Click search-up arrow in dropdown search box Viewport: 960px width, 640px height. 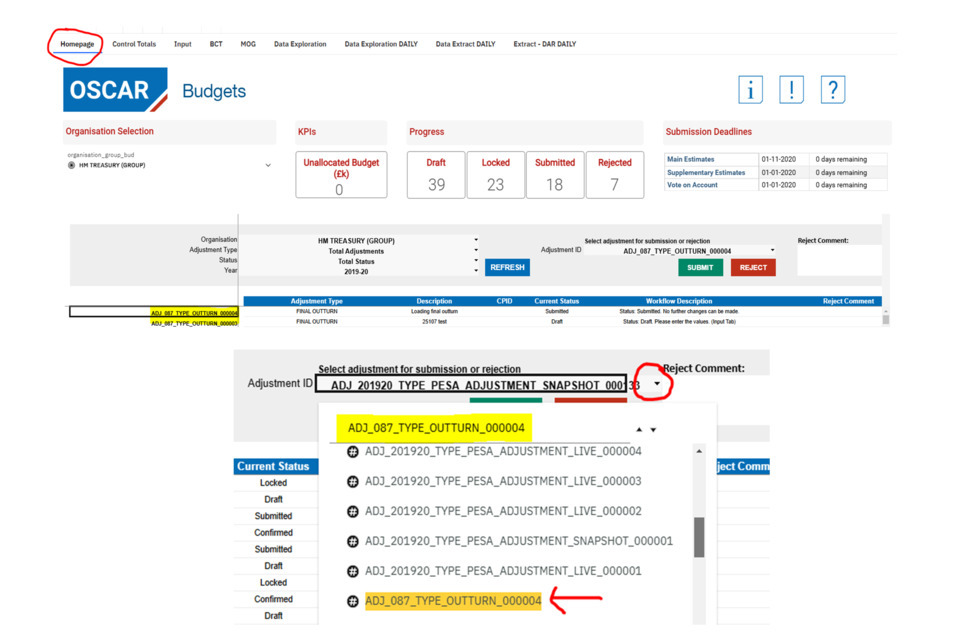tap(639, 430)
